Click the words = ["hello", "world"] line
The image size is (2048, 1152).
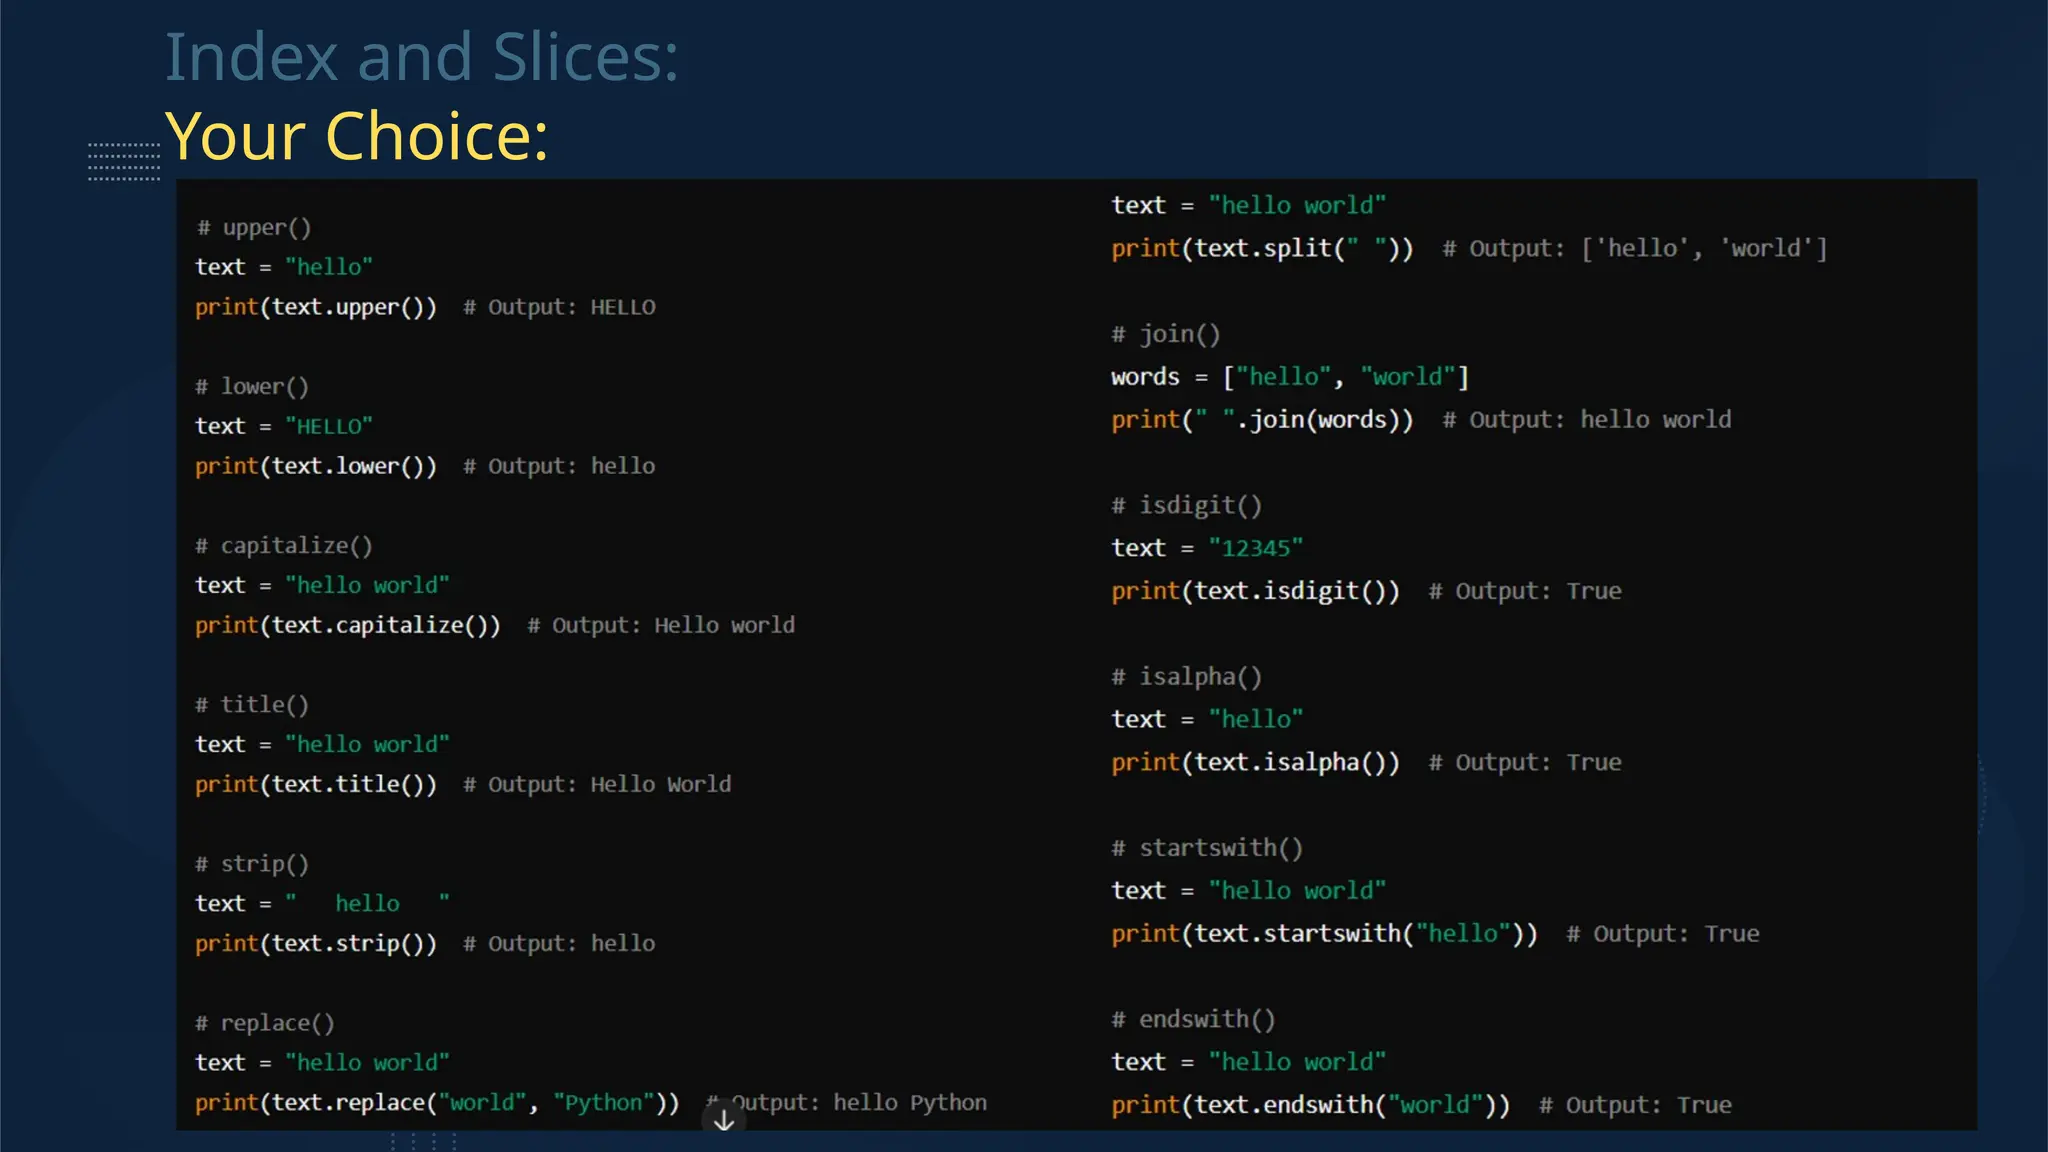click(1289, 377)
